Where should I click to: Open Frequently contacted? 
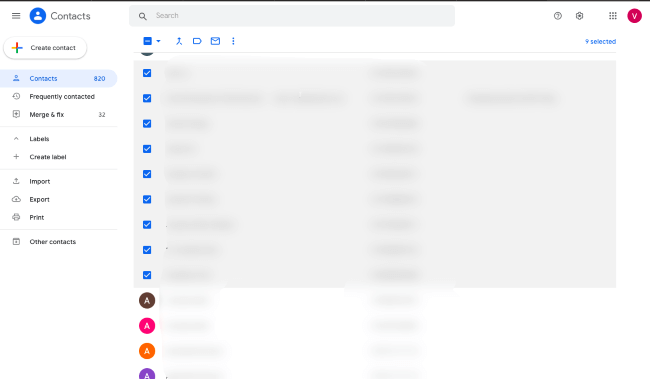[x=58, y=96]
